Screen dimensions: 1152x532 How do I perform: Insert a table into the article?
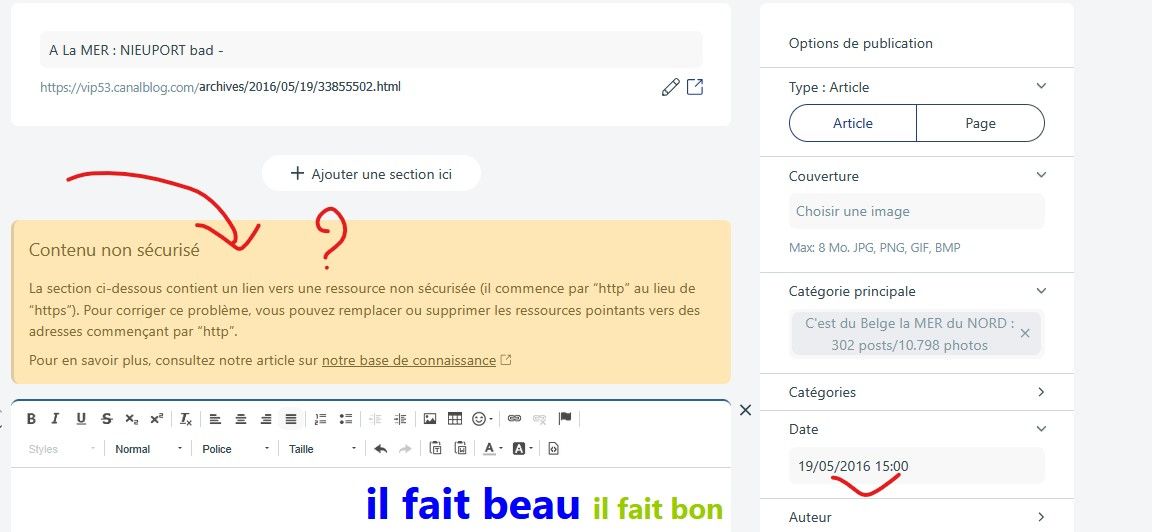click(x=455, y=419)
